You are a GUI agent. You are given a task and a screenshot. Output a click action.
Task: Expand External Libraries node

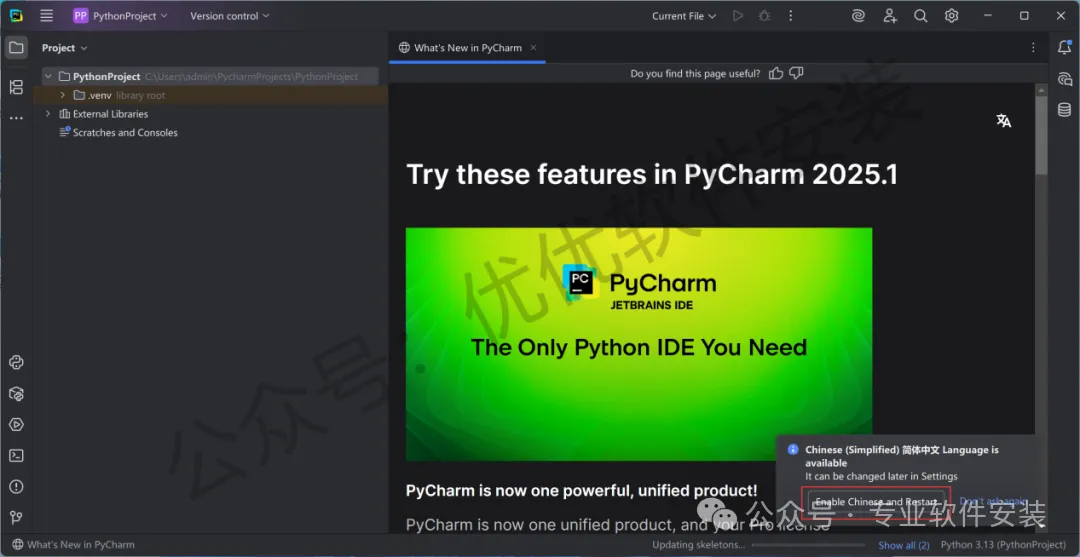point(48,114)
